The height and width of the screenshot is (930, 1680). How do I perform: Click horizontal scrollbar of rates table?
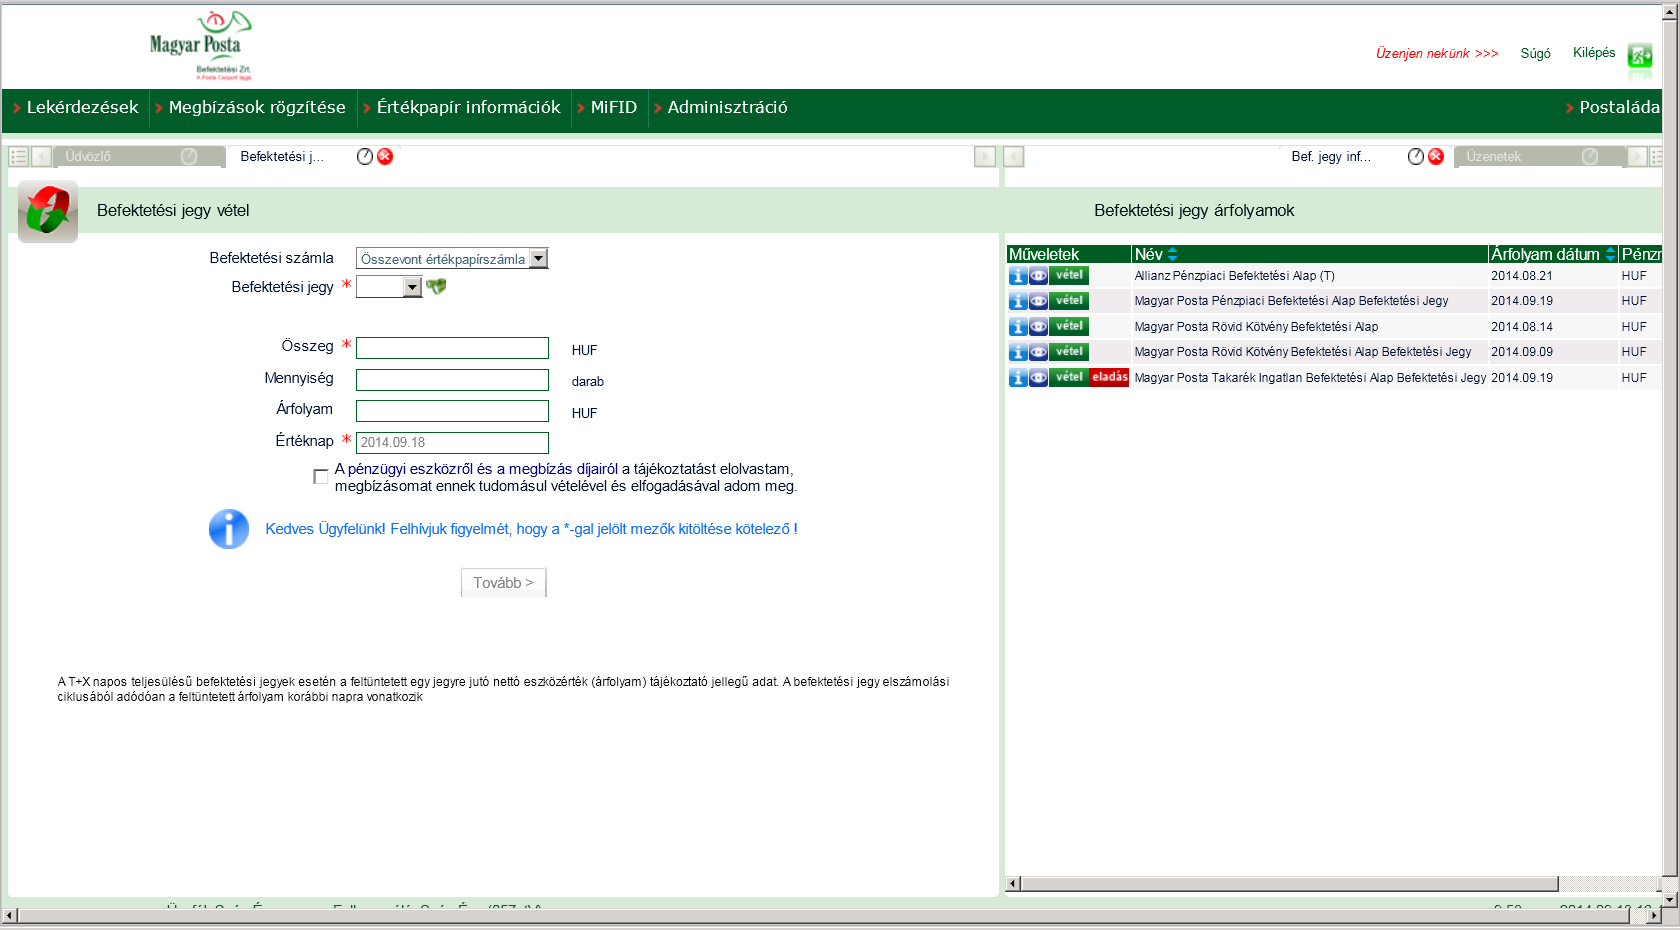tap(1289, 884)
